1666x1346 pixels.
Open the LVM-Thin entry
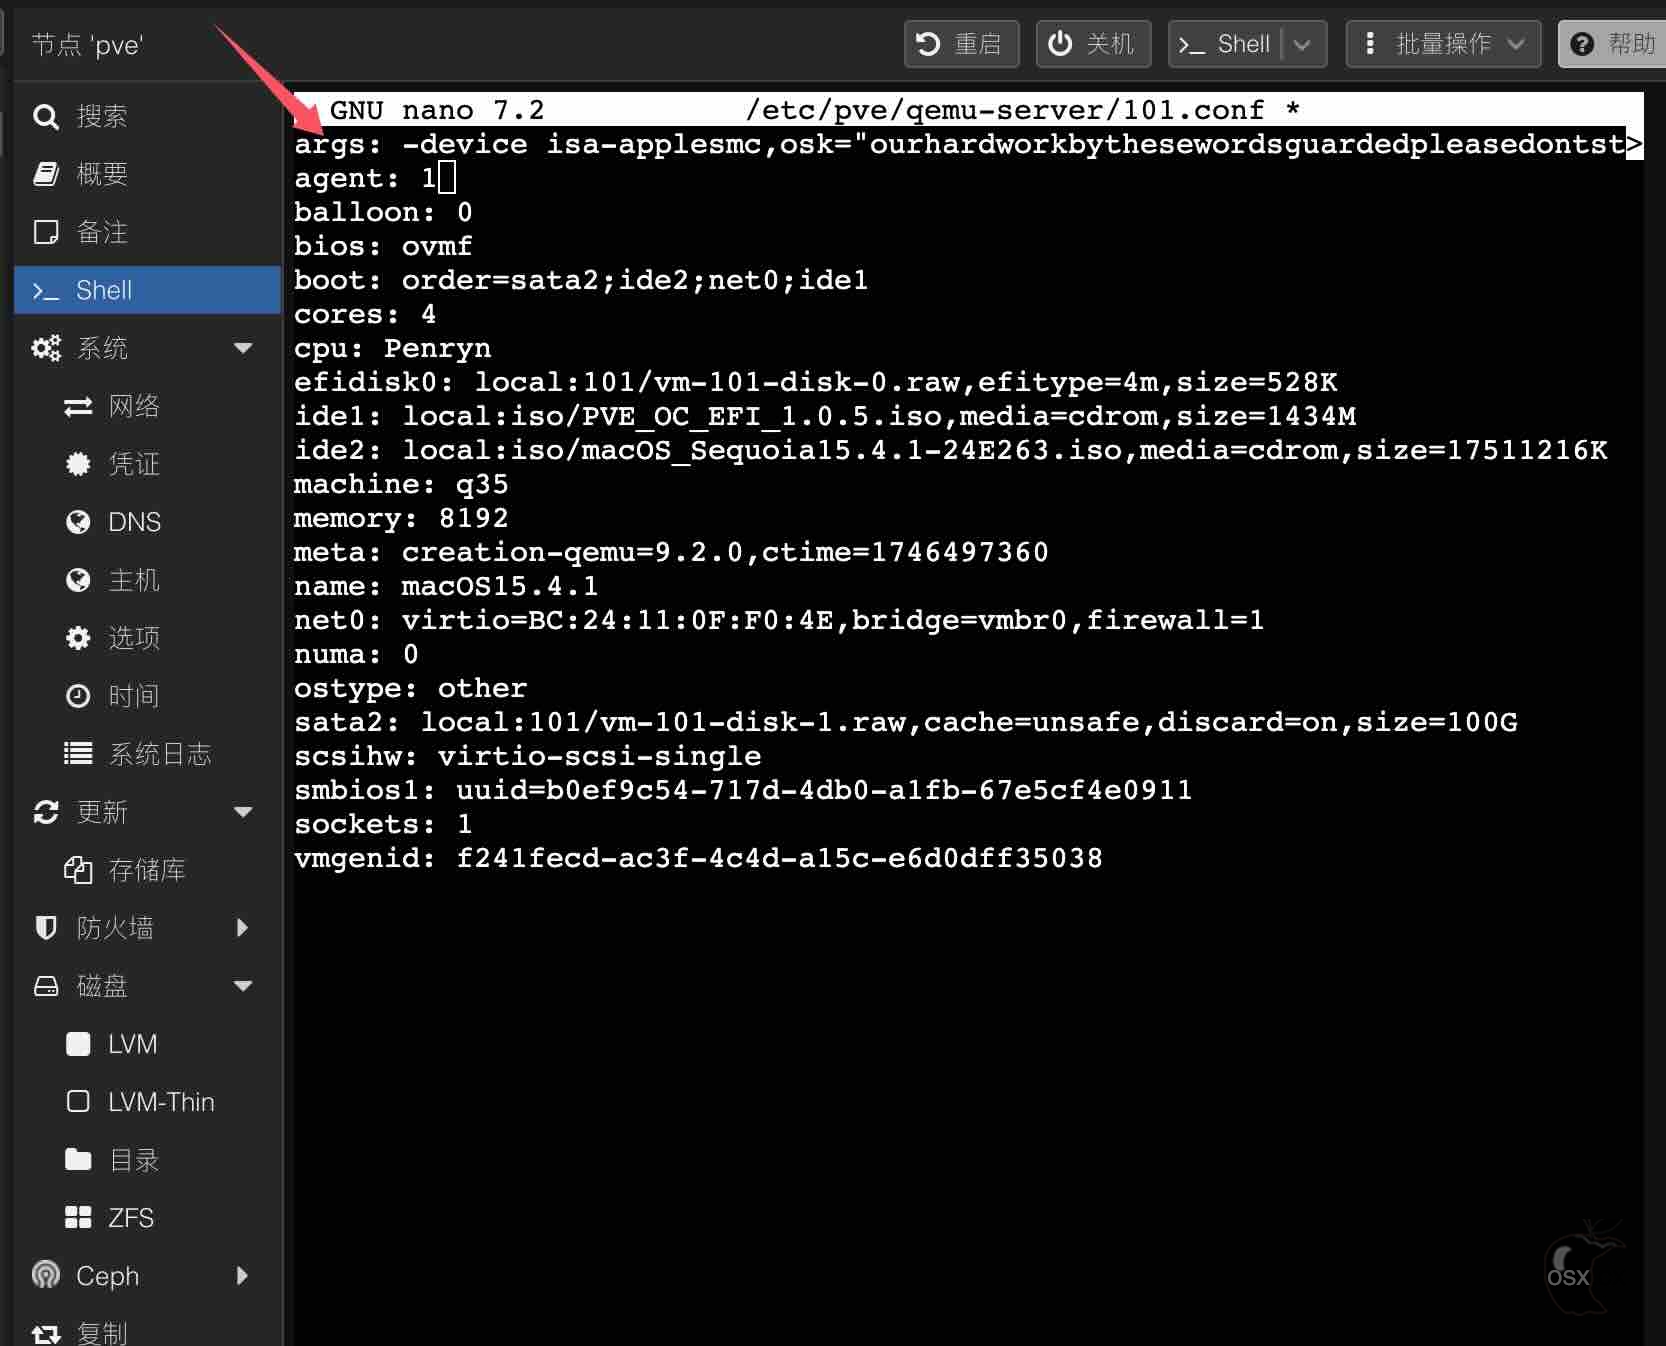pos(147,1102)
